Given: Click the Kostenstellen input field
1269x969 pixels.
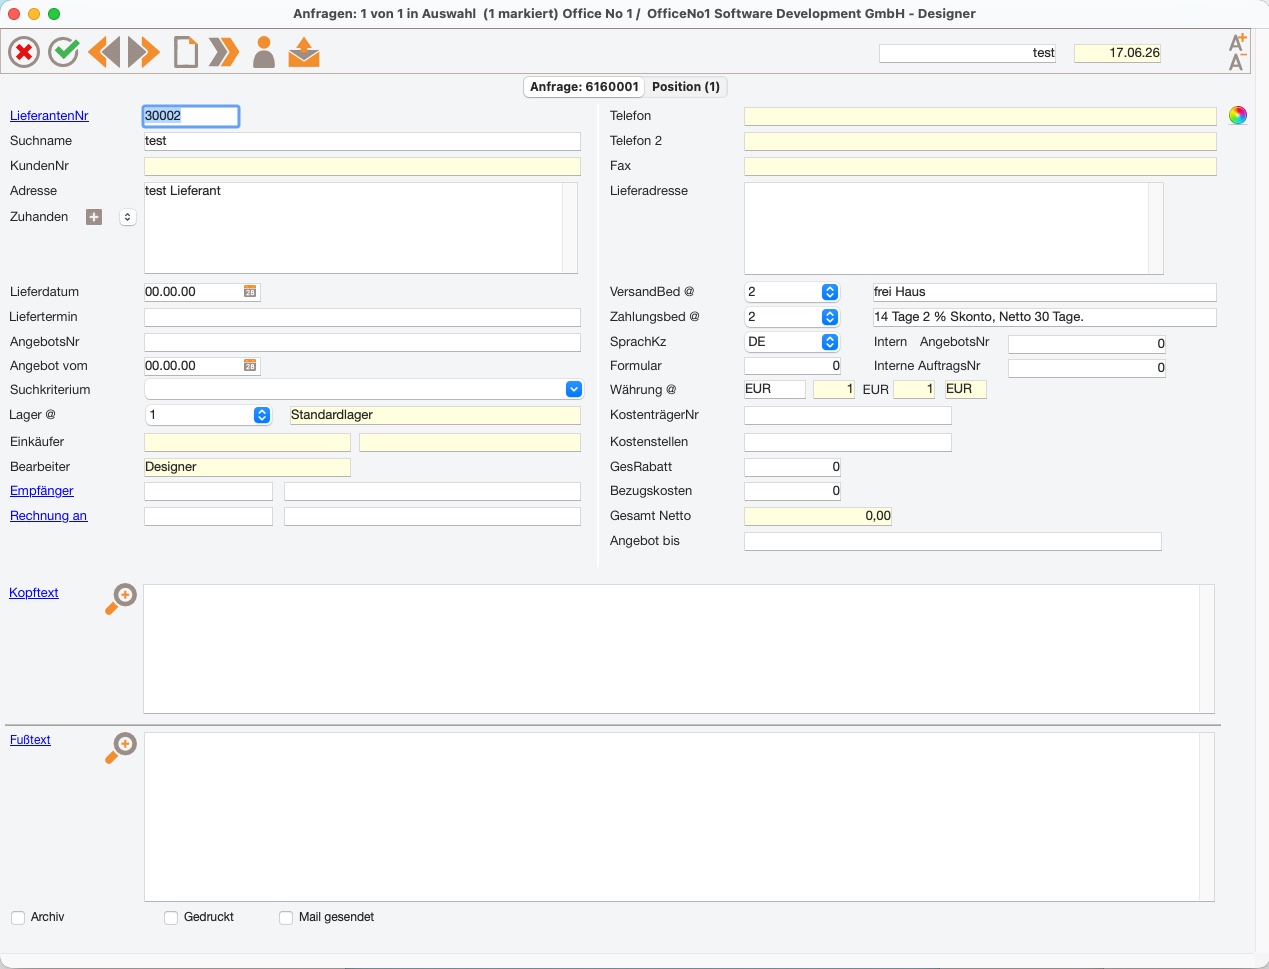Looking at the screenshot, I should tap(848, 442).
